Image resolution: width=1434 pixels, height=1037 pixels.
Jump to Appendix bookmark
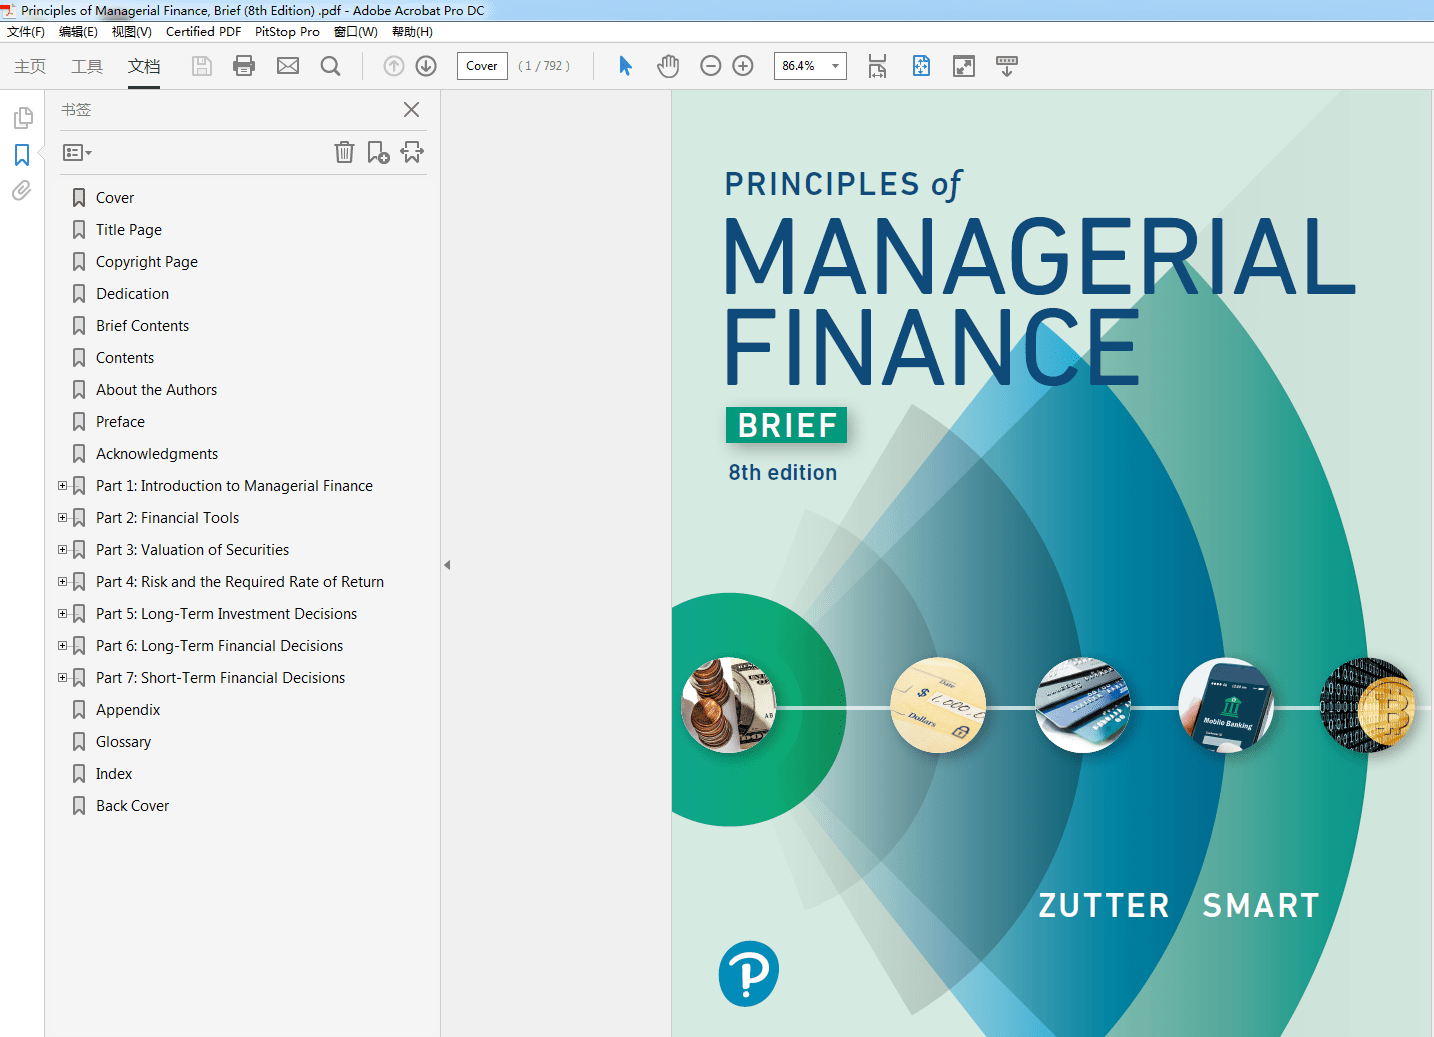click(128, 710)
